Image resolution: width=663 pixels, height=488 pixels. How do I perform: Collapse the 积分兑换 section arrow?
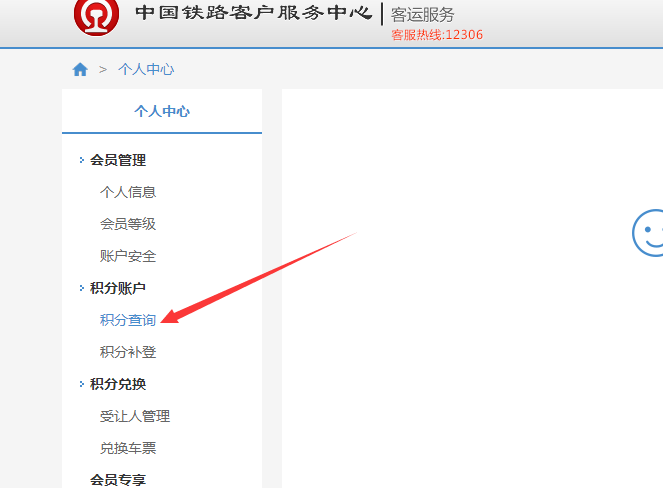82,384
